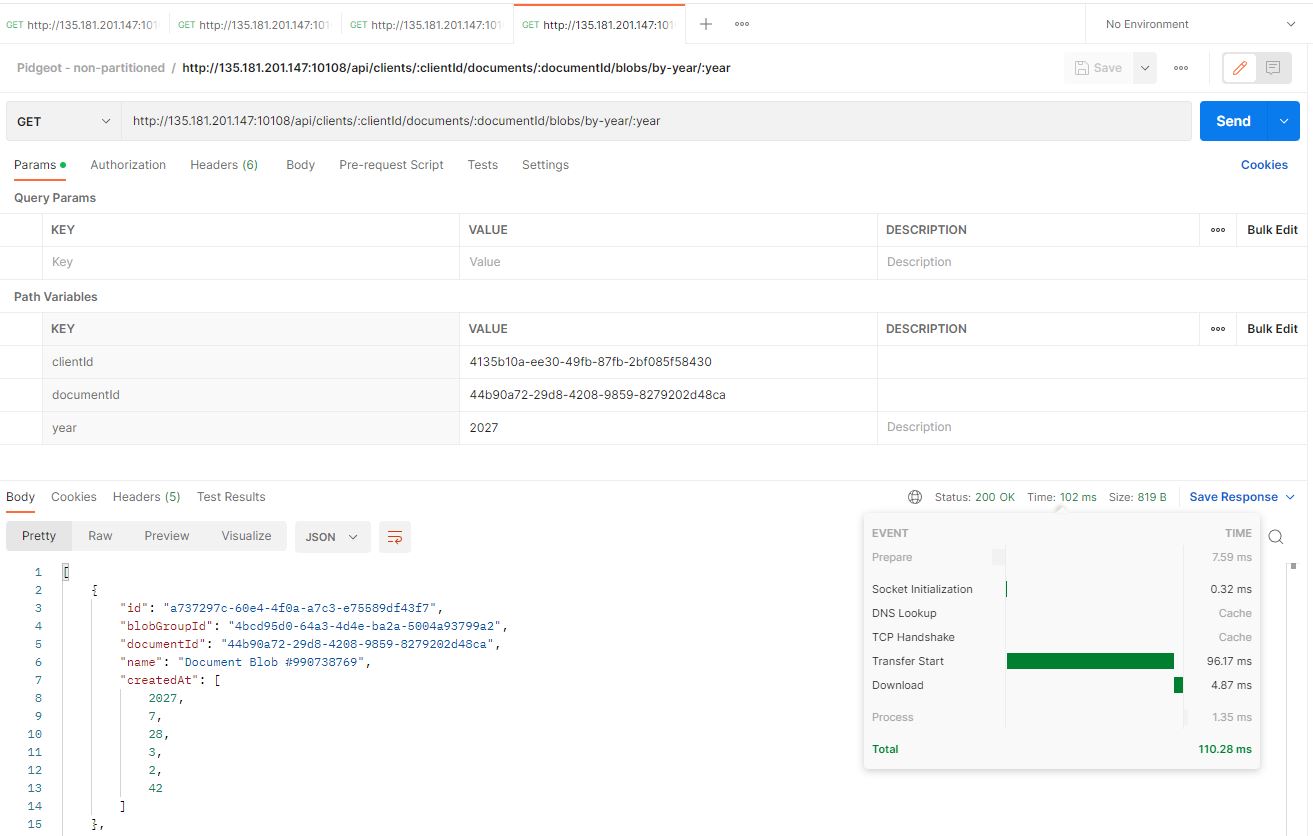Open the comments panel icon

tap(1273, 68)
